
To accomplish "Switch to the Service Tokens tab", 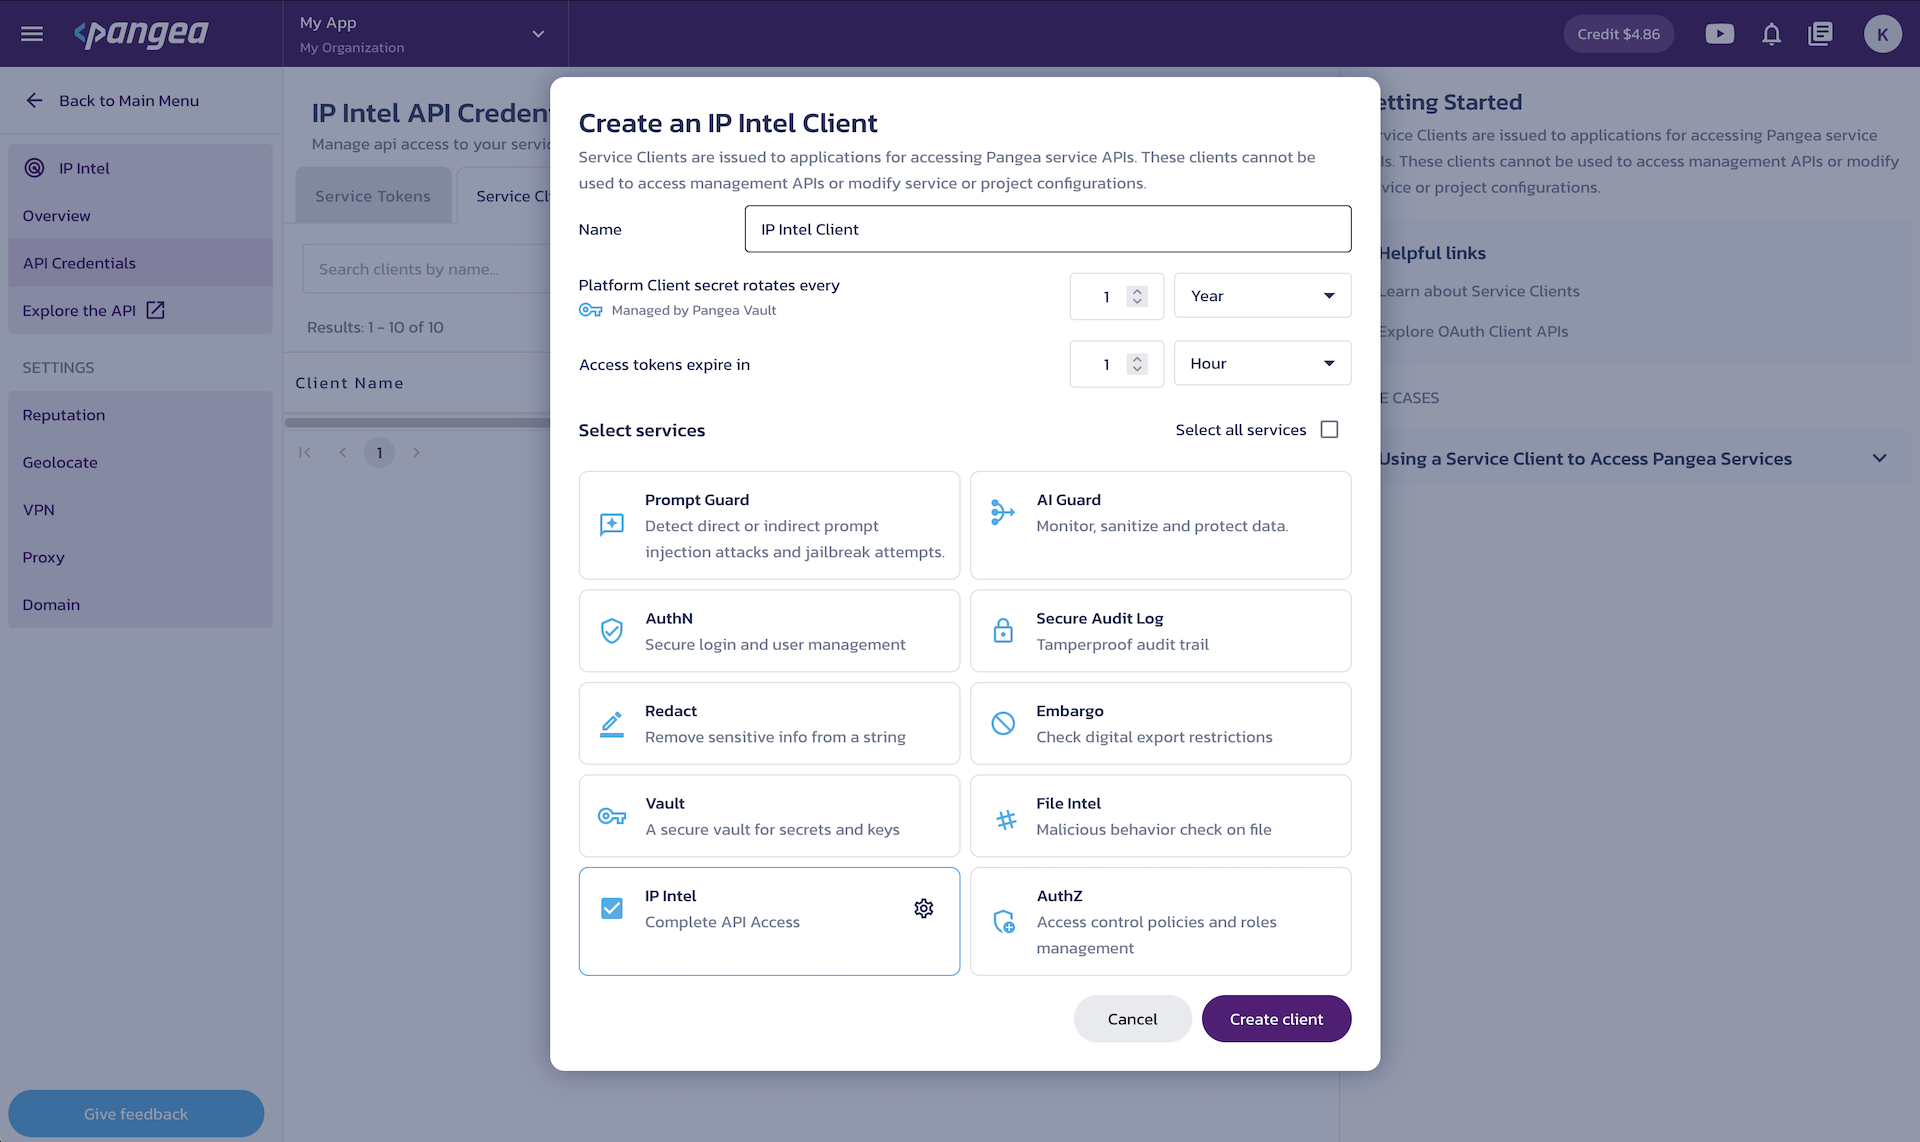I will 373,196.
